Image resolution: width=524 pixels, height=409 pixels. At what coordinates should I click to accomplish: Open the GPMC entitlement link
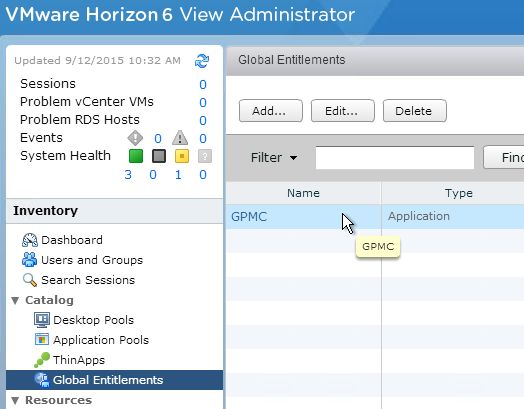tap(249, 217)
